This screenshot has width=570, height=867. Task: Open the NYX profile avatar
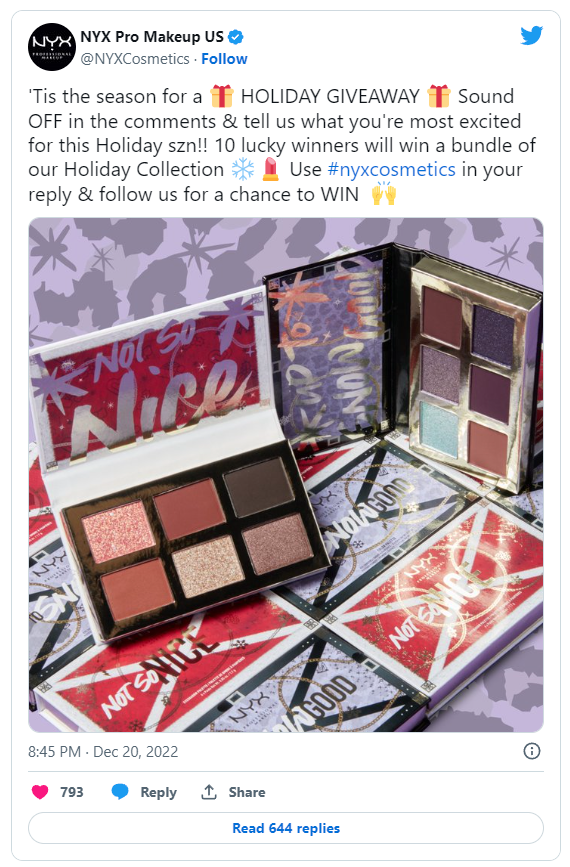[52, 47]
